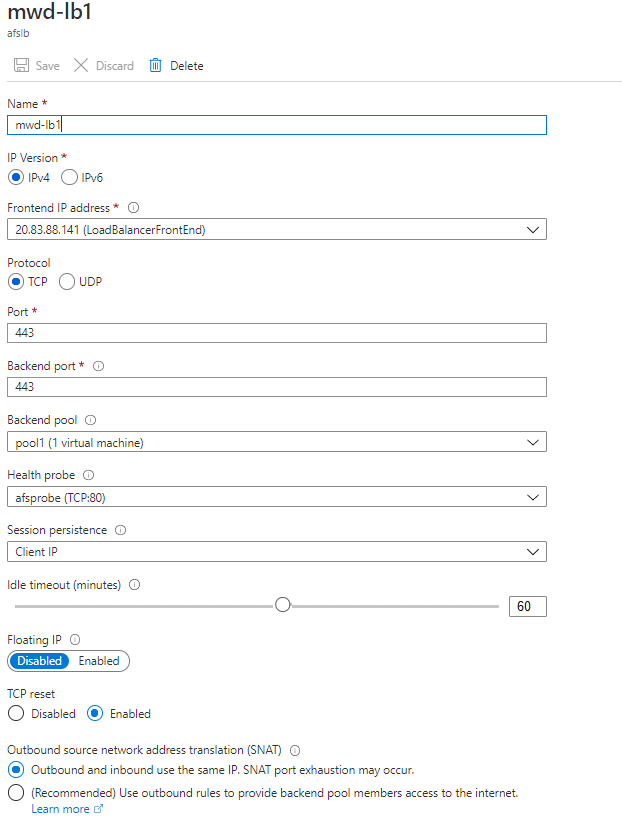Enable Floating IP
The image size is (622, 835).
tap(98, 660)
